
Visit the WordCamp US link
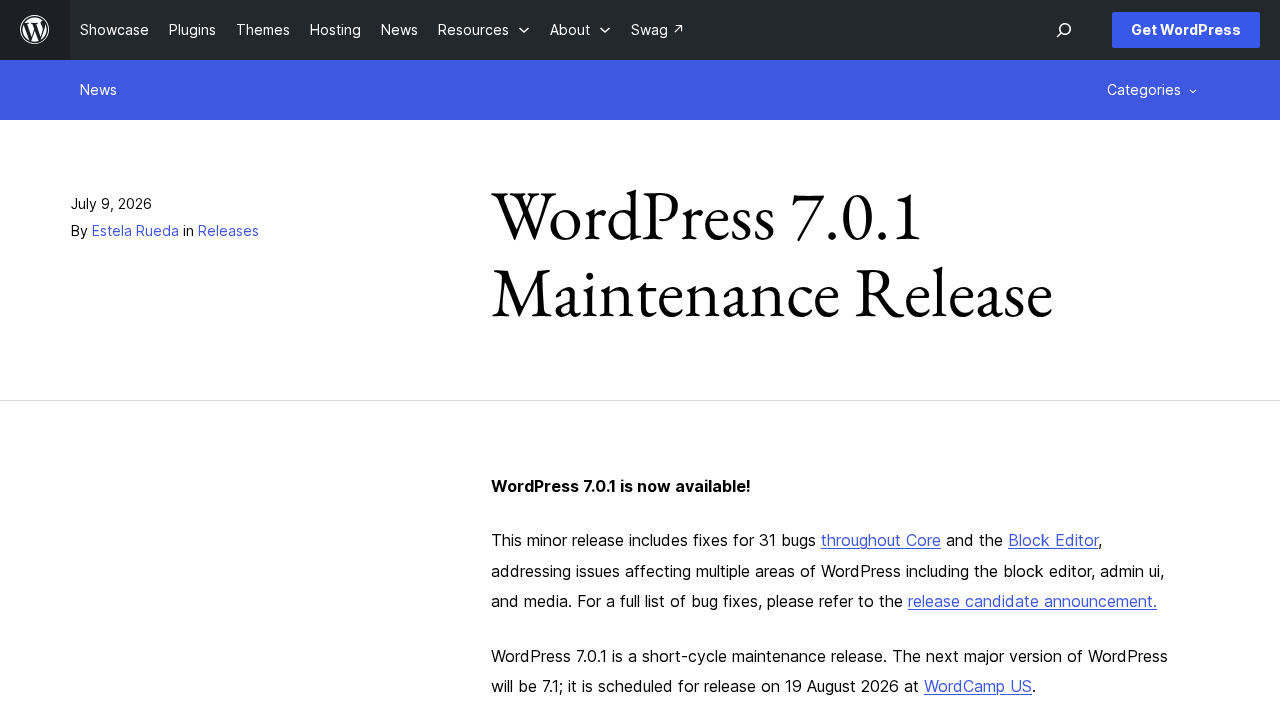point(978,687)
